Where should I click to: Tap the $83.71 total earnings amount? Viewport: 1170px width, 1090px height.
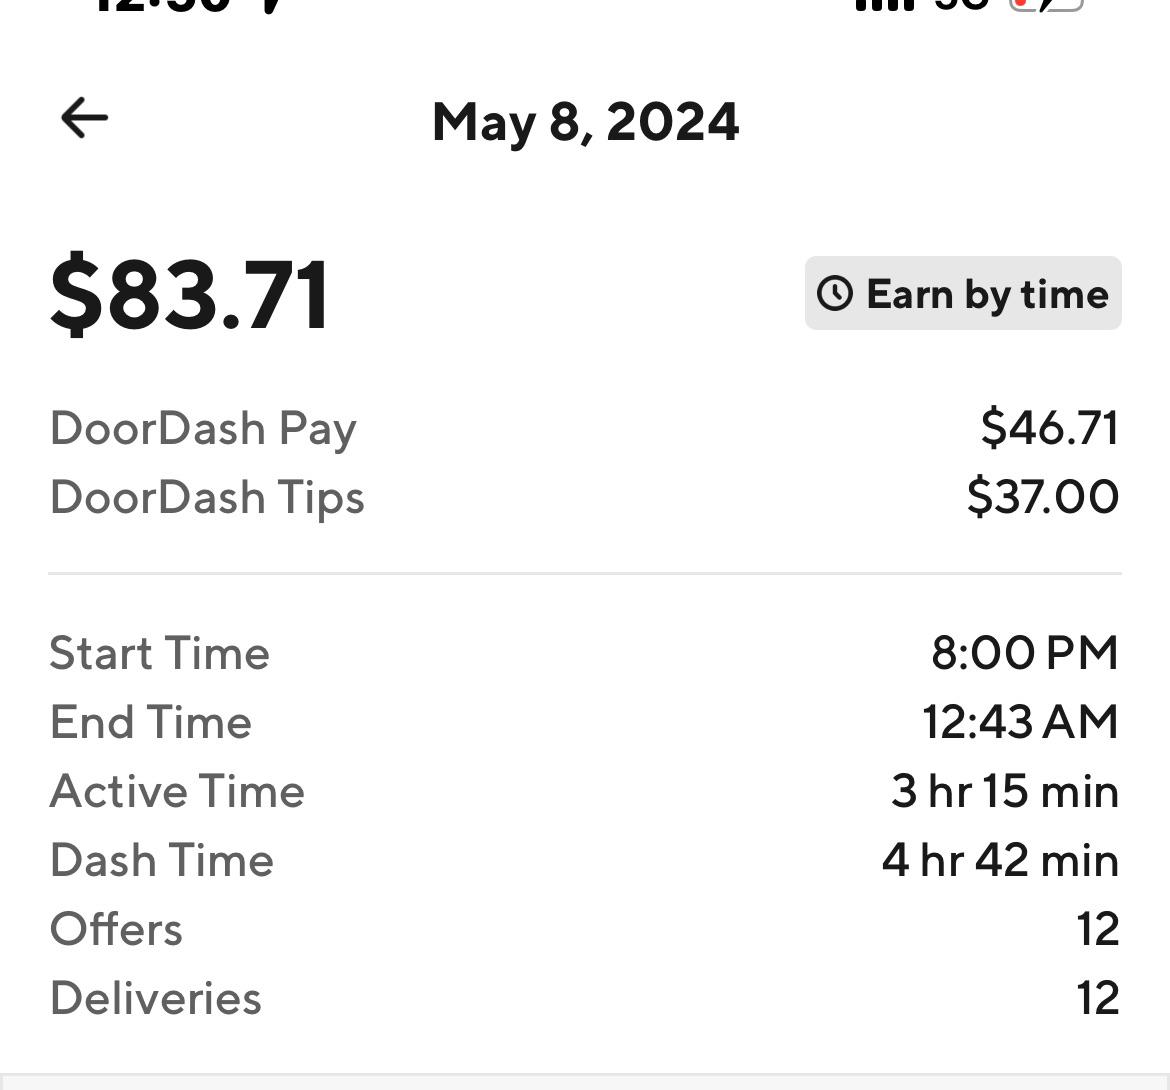coord(190,293)
